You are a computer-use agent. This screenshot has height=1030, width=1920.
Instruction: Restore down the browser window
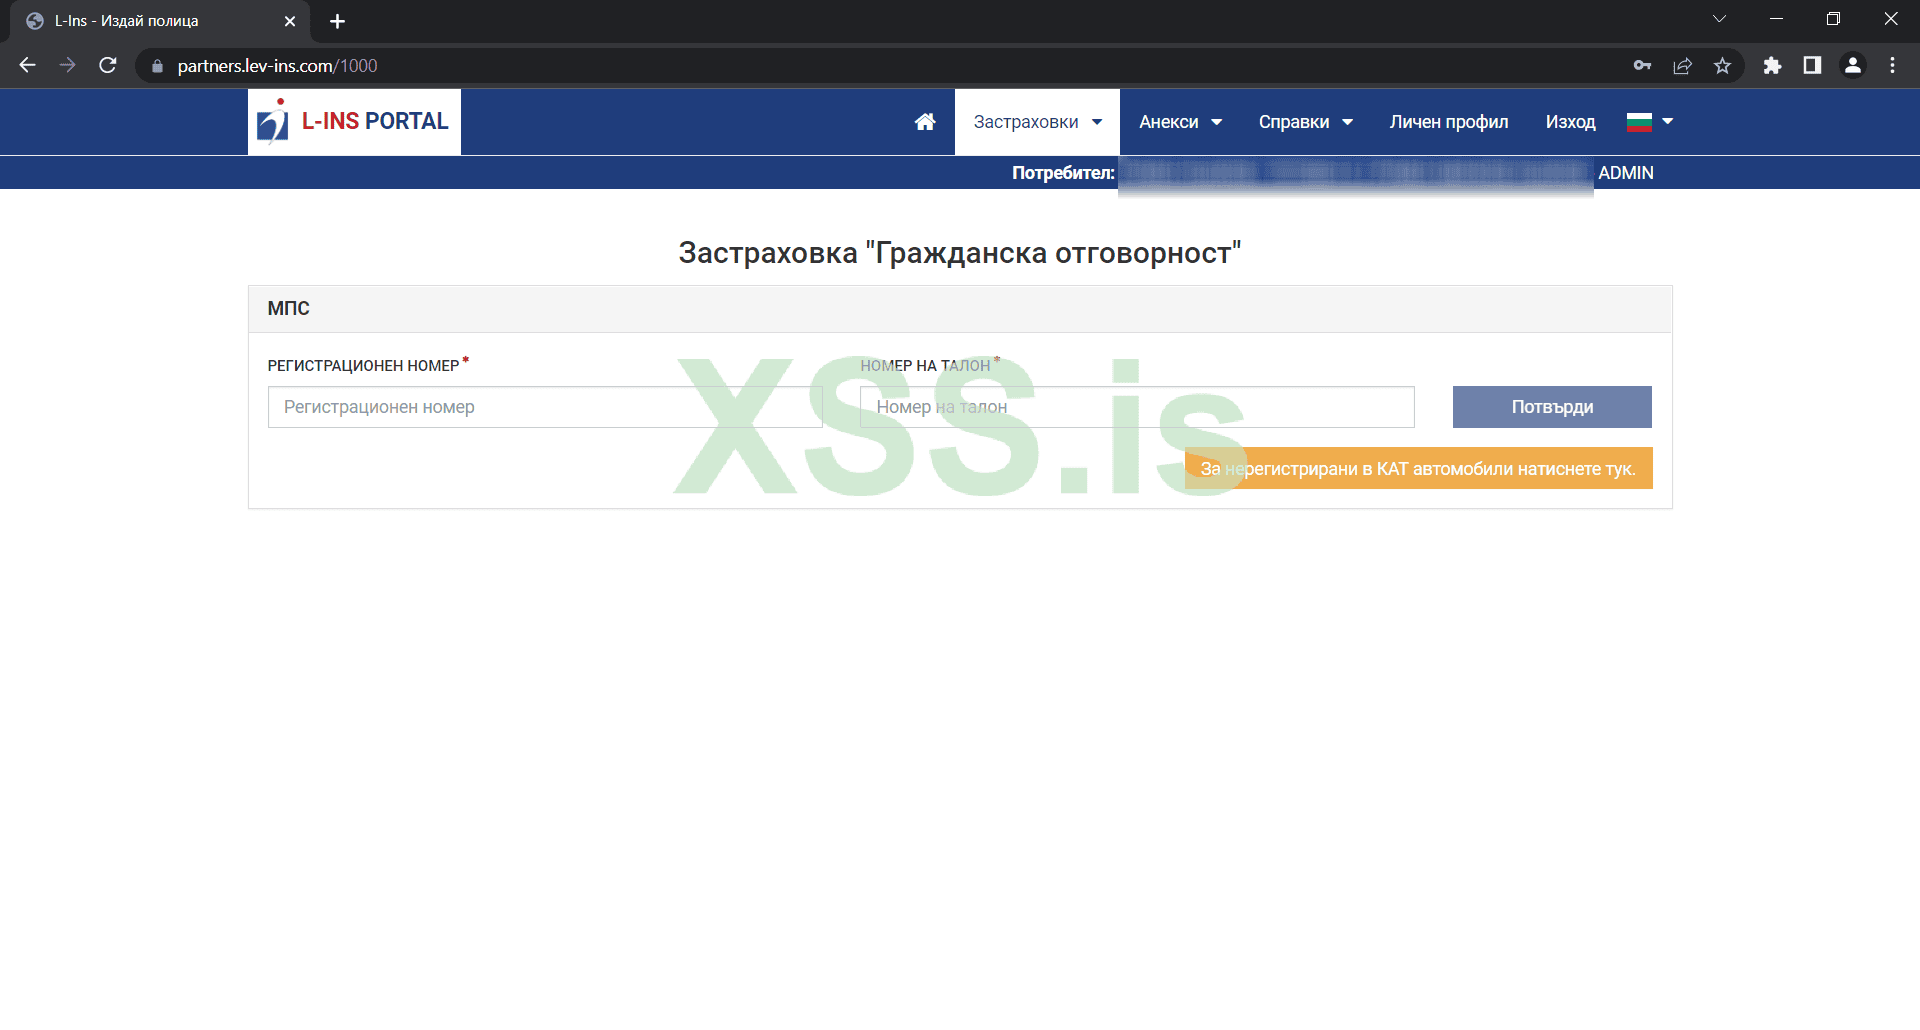pyautogui.click(x=1833, y=19)
